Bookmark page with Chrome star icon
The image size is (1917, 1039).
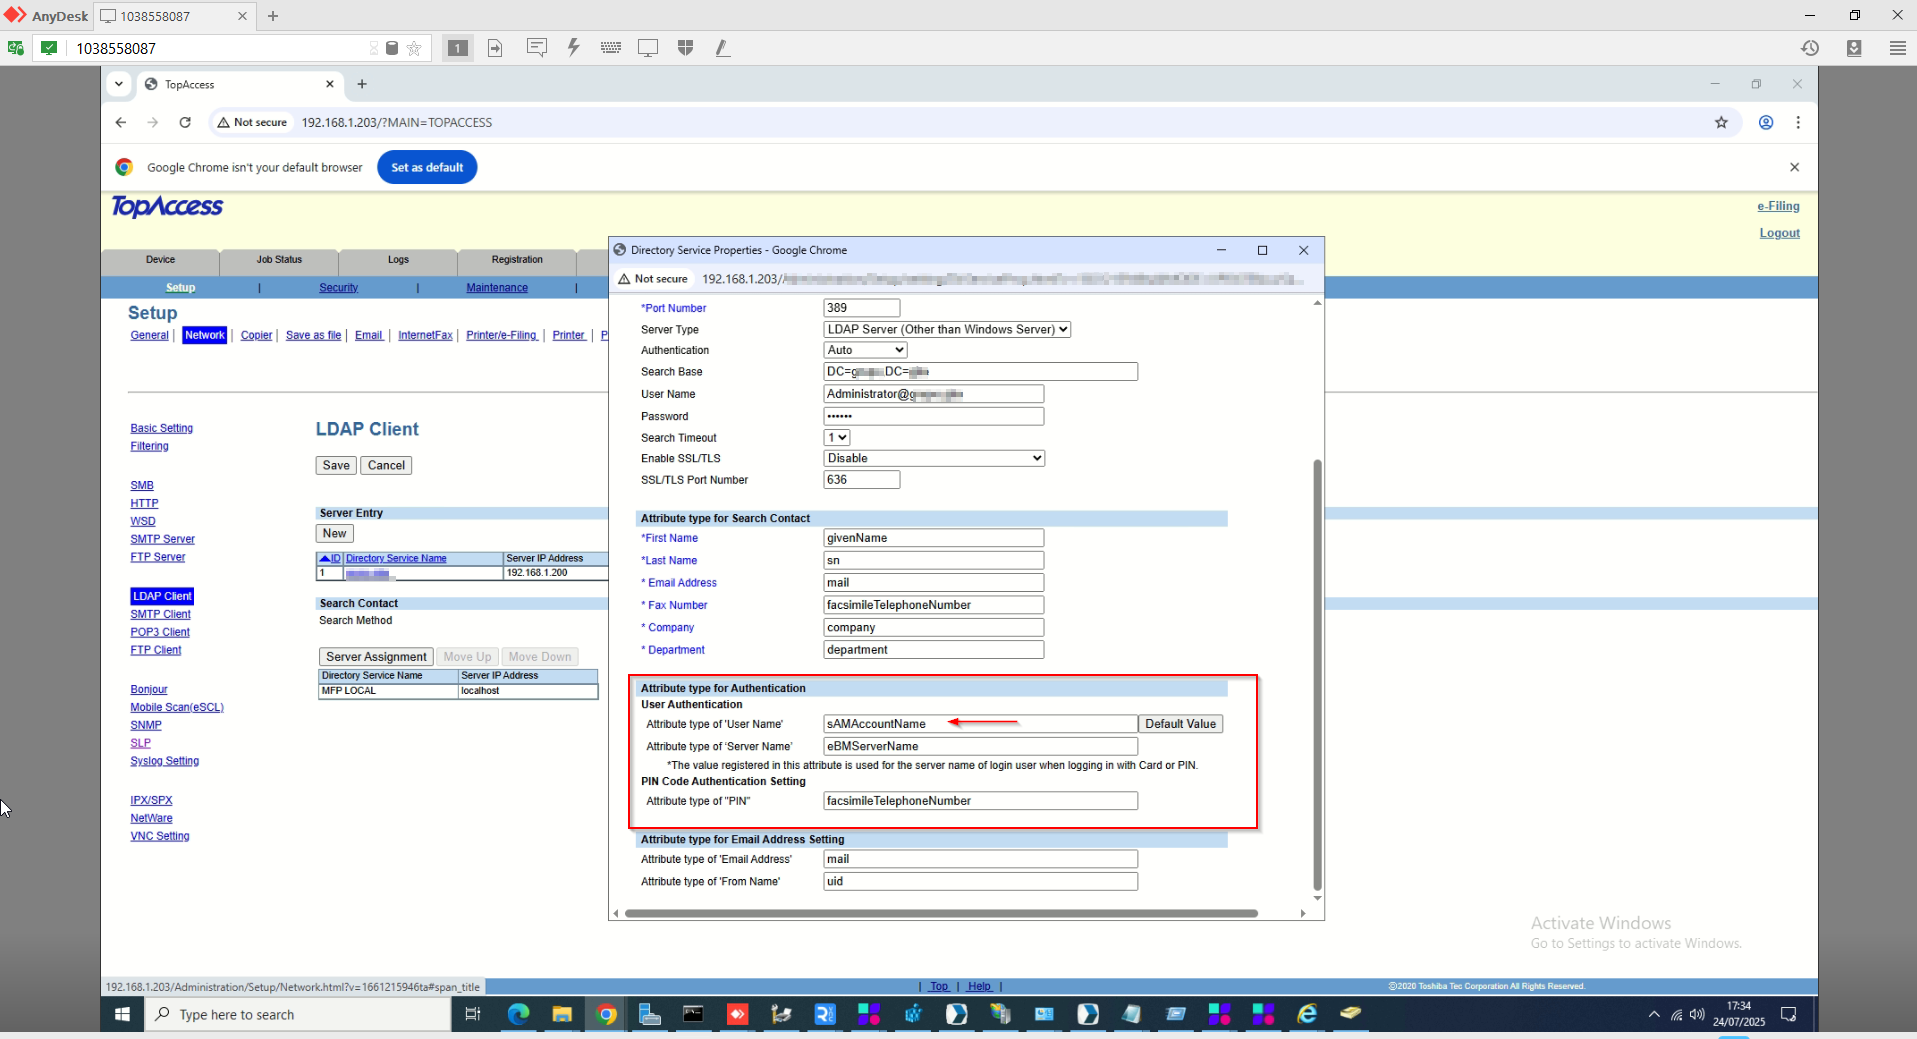[x=1721, y=122]
